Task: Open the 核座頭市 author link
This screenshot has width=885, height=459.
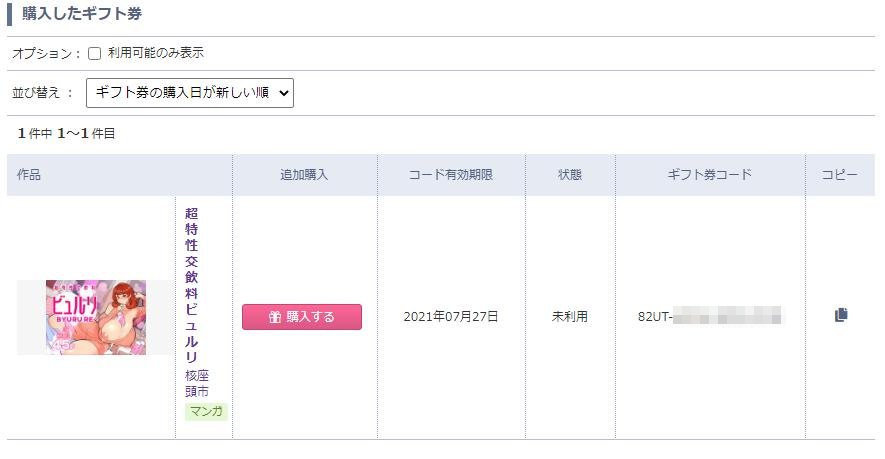Action: pos(197,383)
